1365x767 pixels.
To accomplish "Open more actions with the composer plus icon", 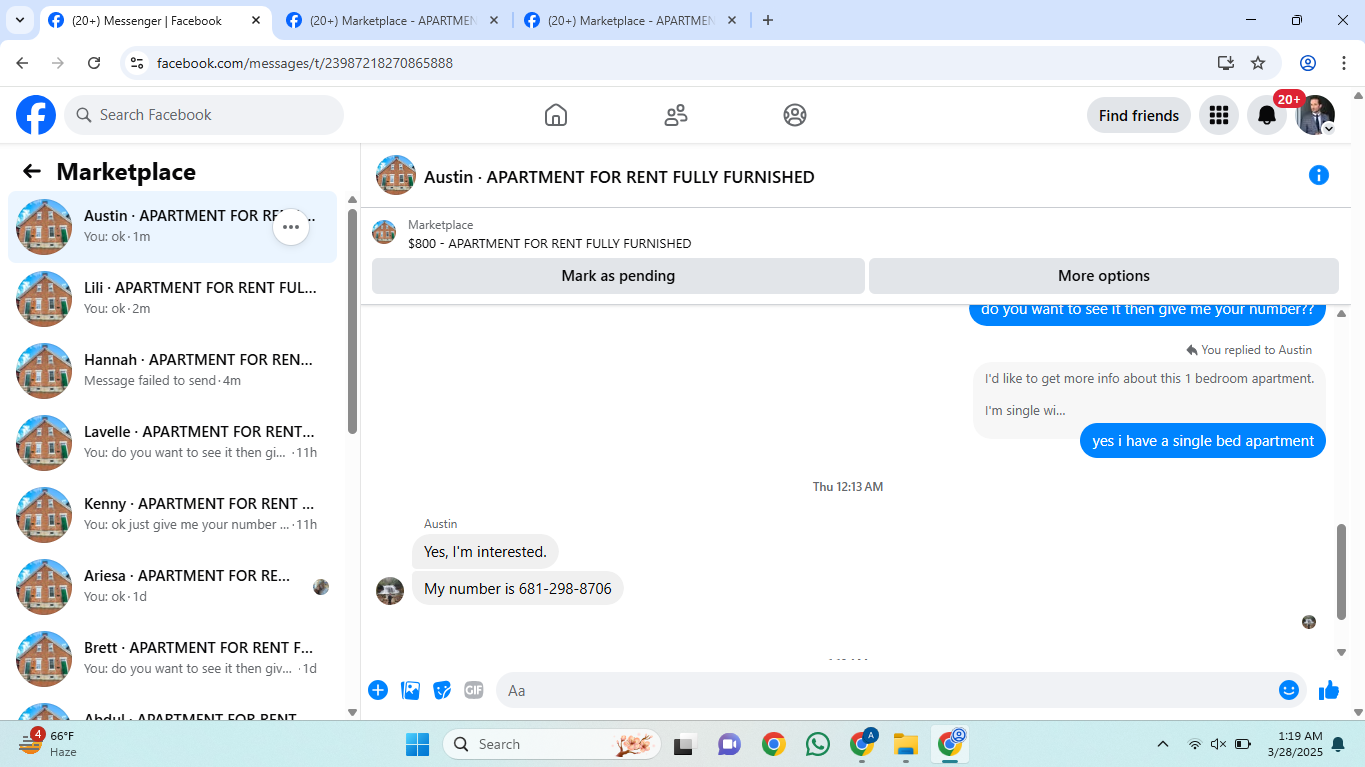I will click(x=378, y=690).
